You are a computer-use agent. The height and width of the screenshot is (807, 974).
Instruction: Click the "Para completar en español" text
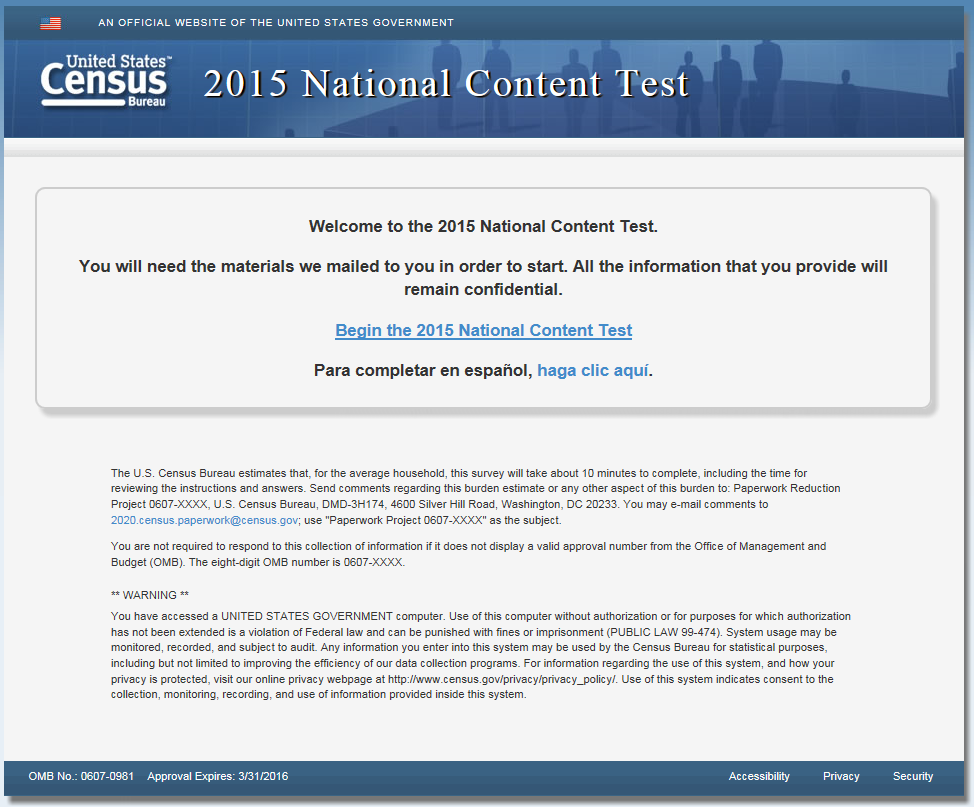[x=422, y=370]
